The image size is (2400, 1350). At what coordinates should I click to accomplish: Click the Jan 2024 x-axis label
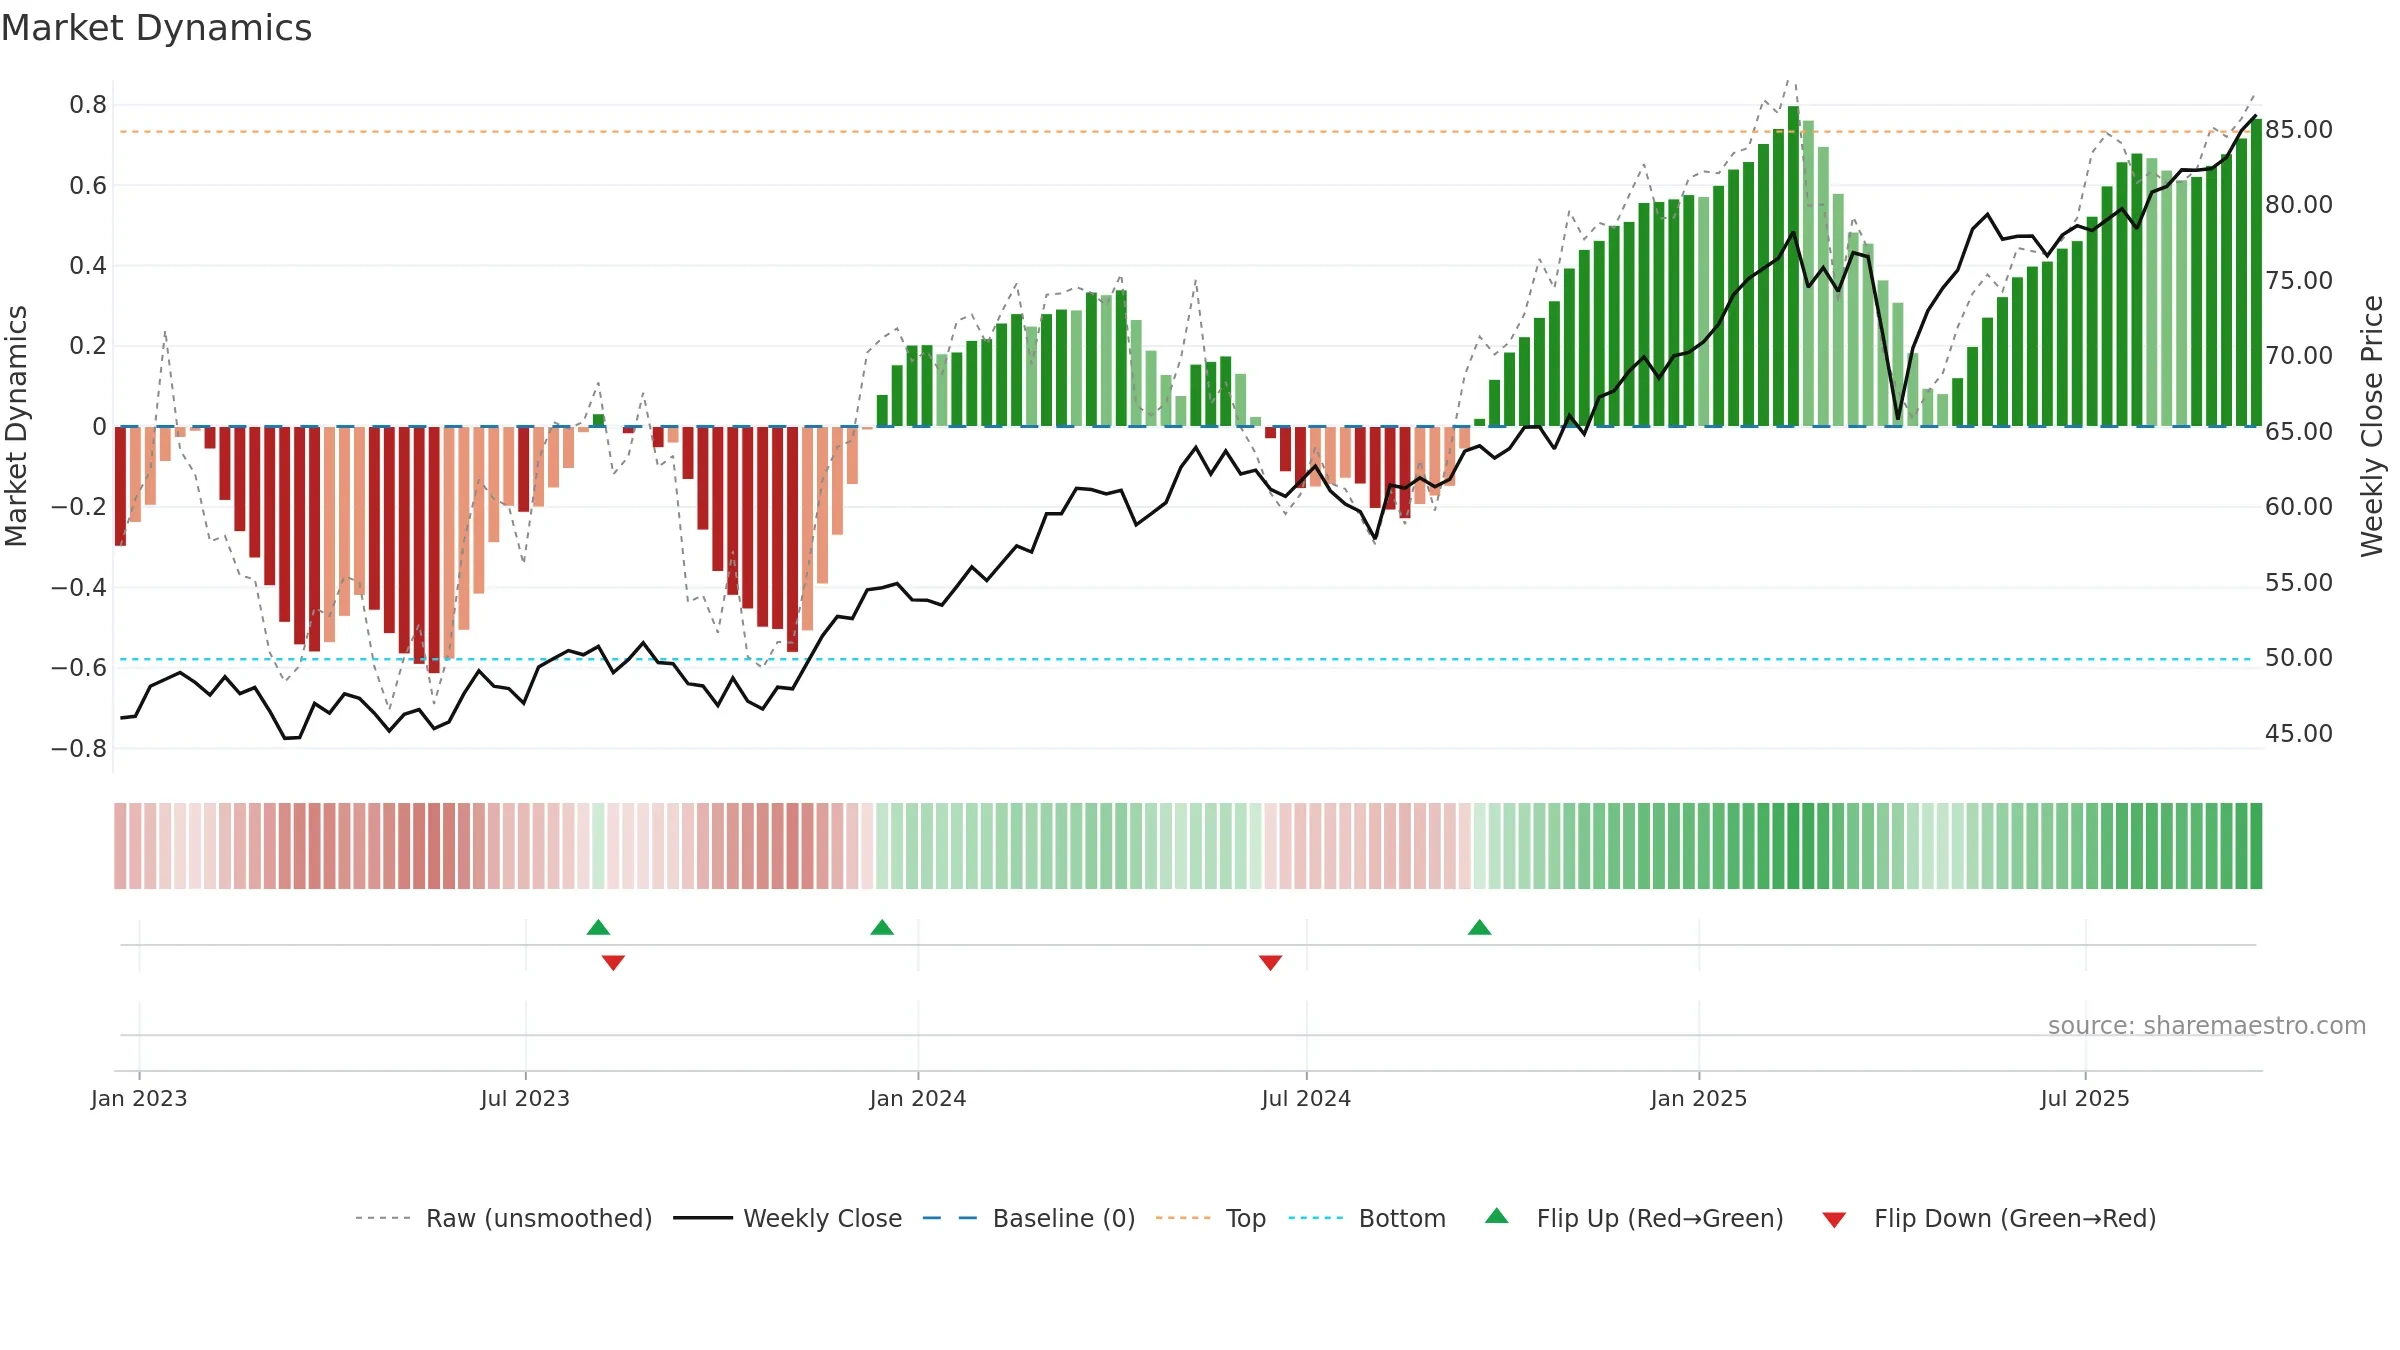pyautogui.click(x=918, y=1098)
